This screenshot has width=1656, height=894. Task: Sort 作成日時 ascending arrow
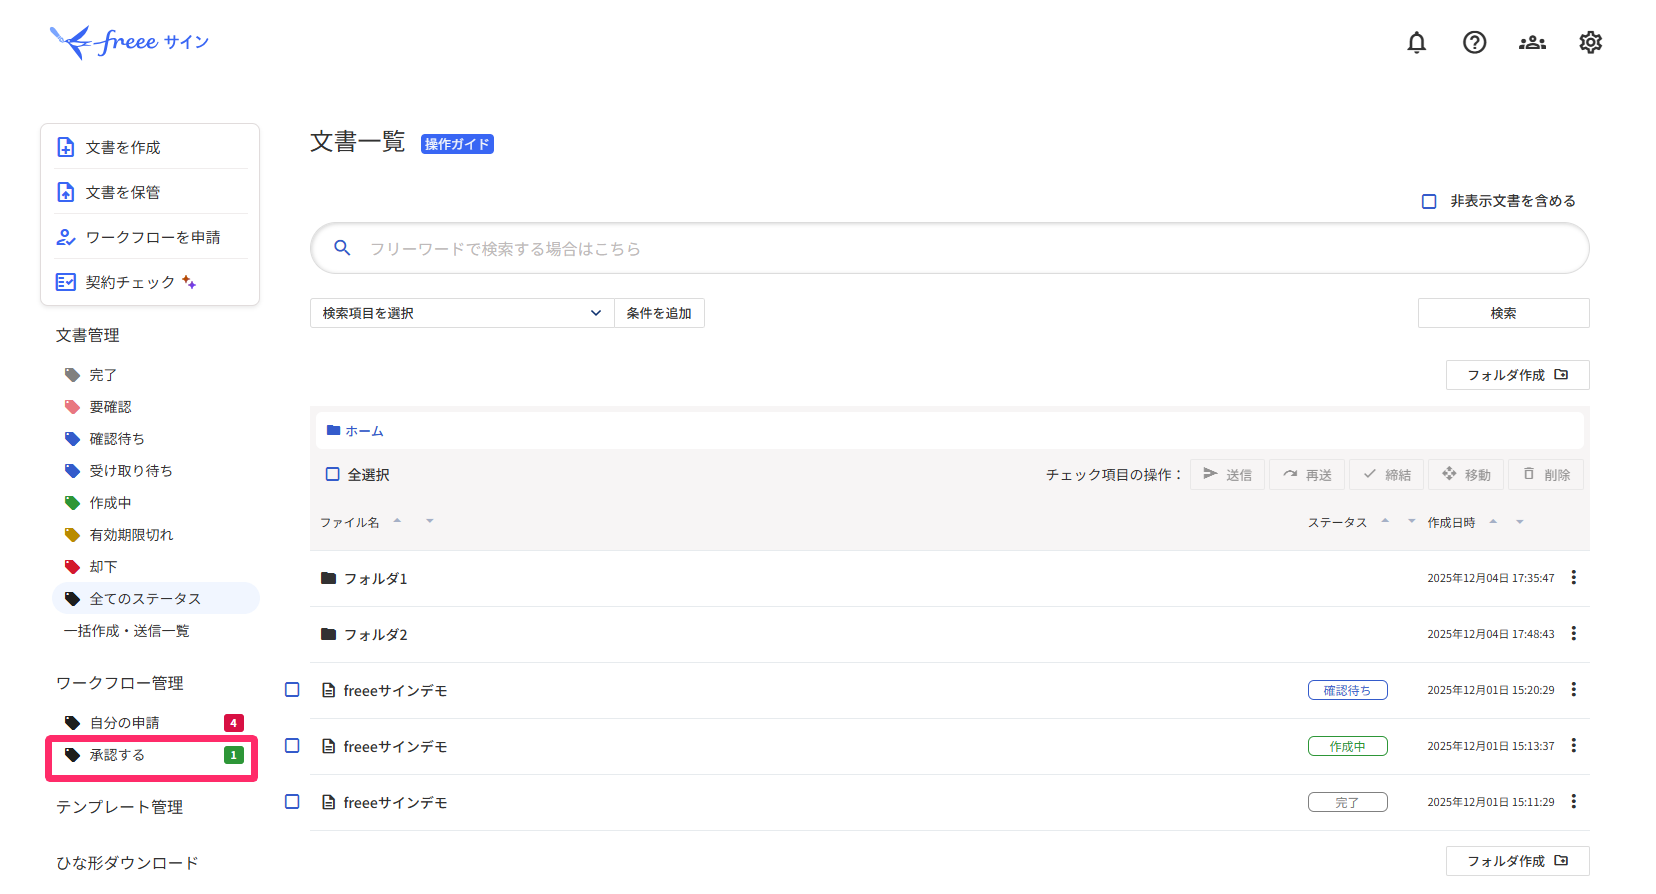[x=1493, y=520]
